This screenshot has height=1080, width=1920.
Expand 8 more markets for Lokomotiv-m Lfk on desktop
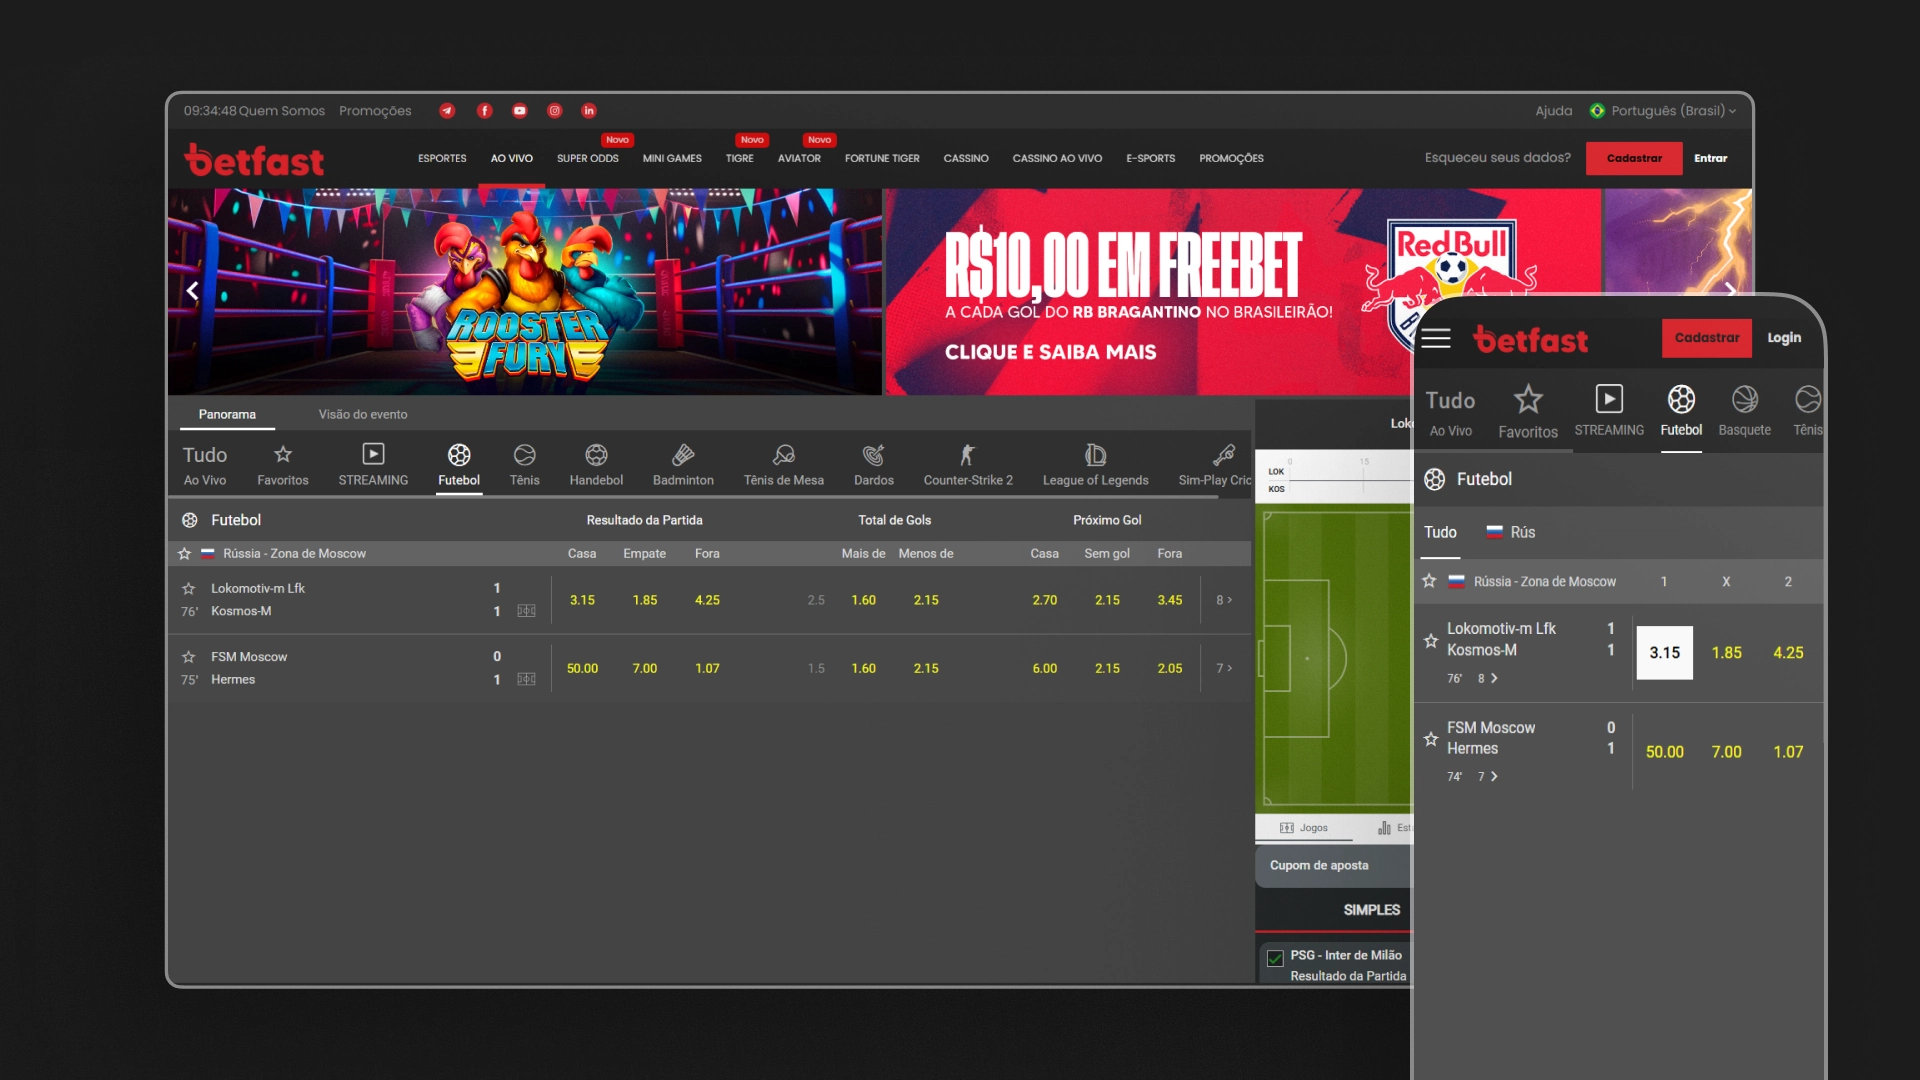[x=1224, y=600]
